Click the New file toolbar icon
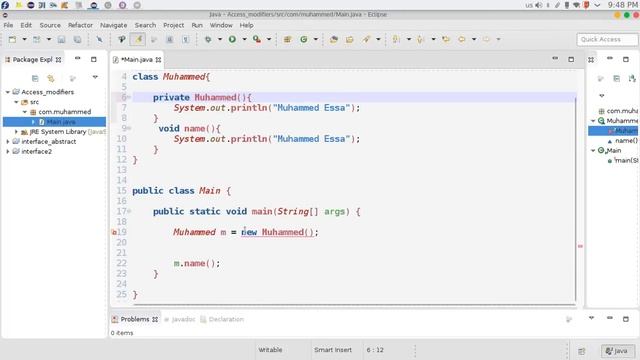 click(12, 39)
